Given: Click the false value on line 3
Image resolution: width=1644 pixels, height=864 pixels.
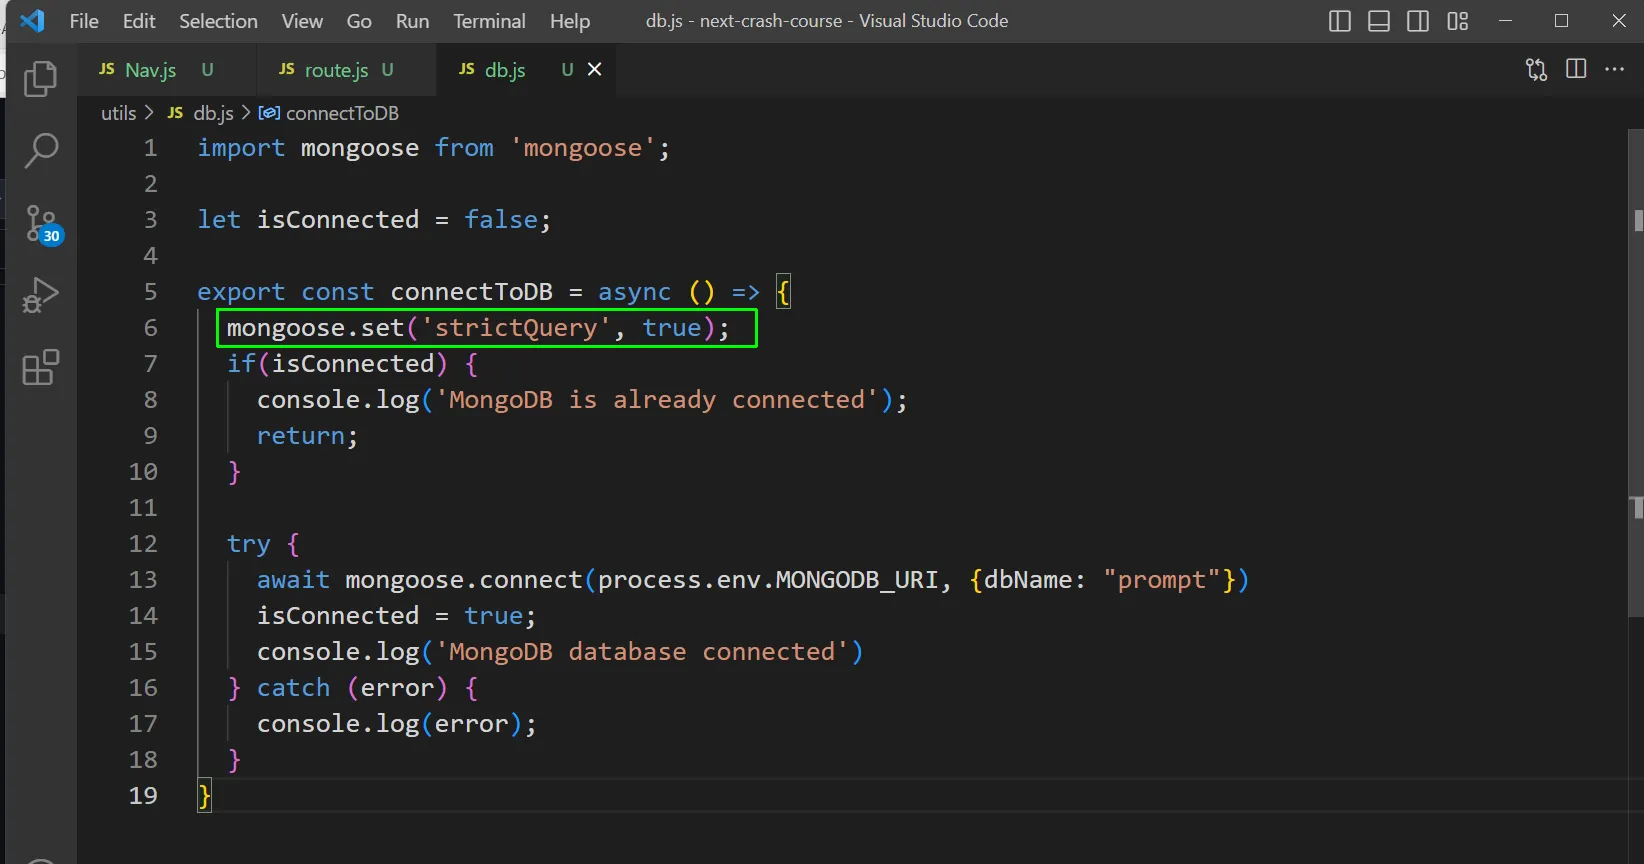Looking at the screenshot, I should 500,220.
